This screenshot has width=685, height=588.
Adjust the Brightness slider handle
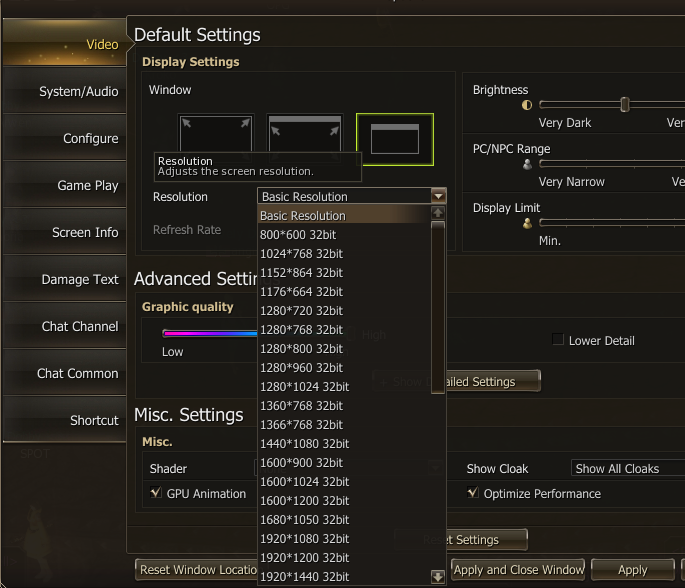[x=625, y=105]
